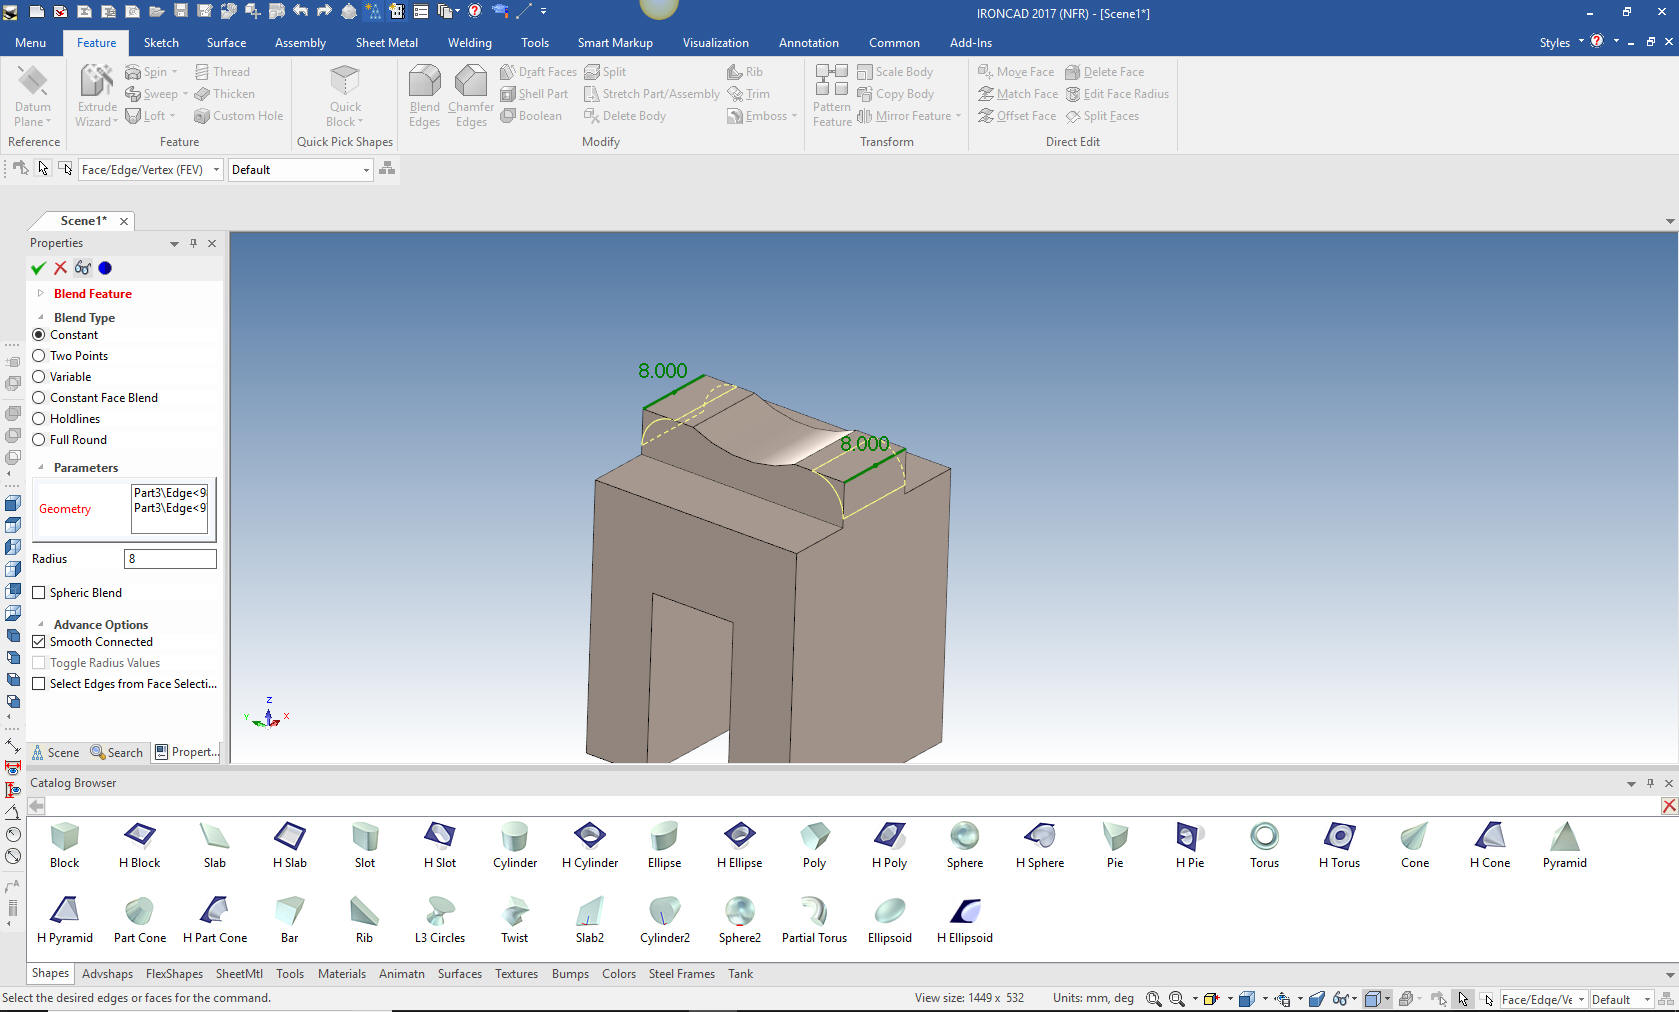Uncheck Smooth Connected option

coord(39,642)
